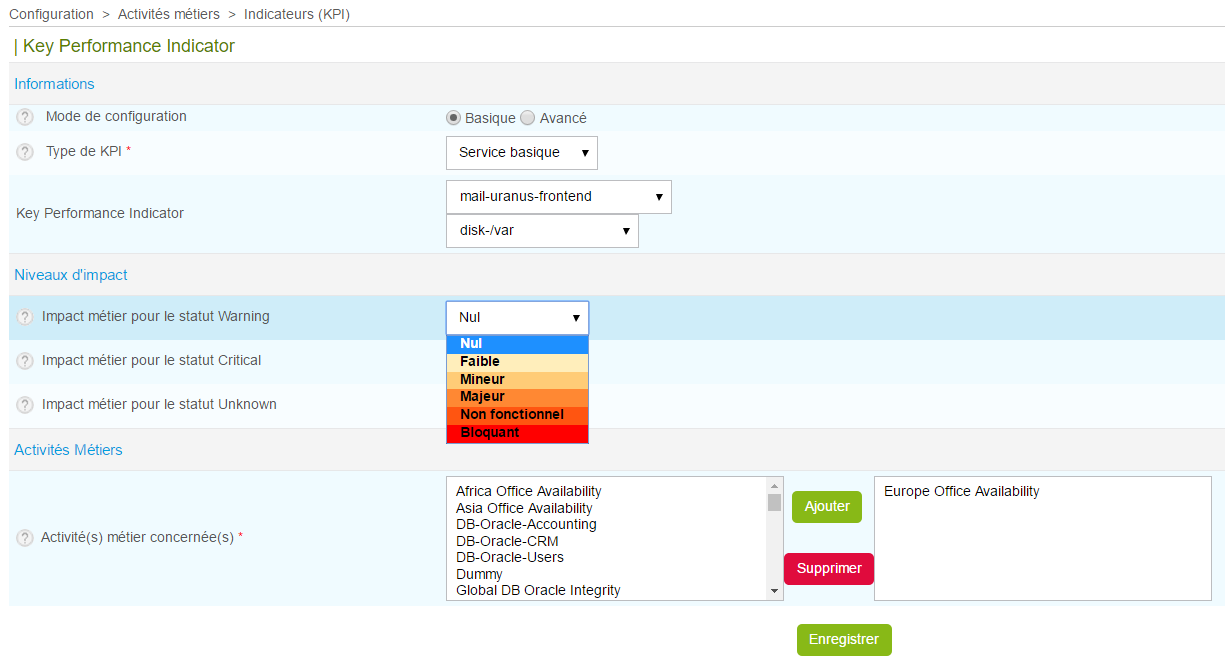This screenshot has height=663, width=1225.
Task: Click help icon next to Type de KPI
Action: pos(25,153)
